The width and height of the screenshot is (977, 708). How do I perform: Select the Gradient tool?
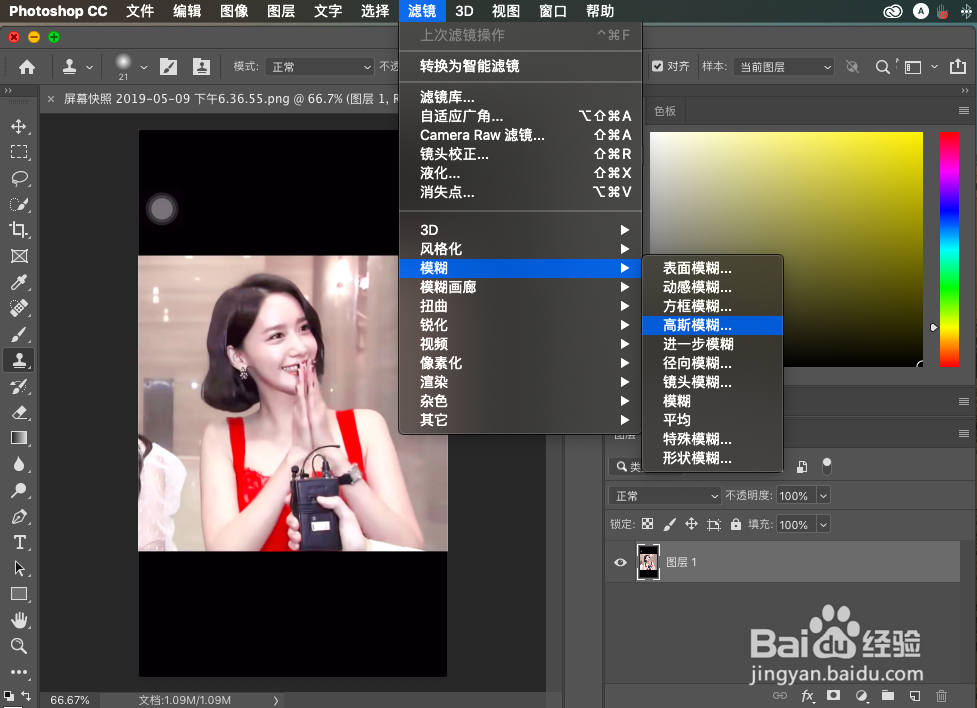(x=19, y=438)
